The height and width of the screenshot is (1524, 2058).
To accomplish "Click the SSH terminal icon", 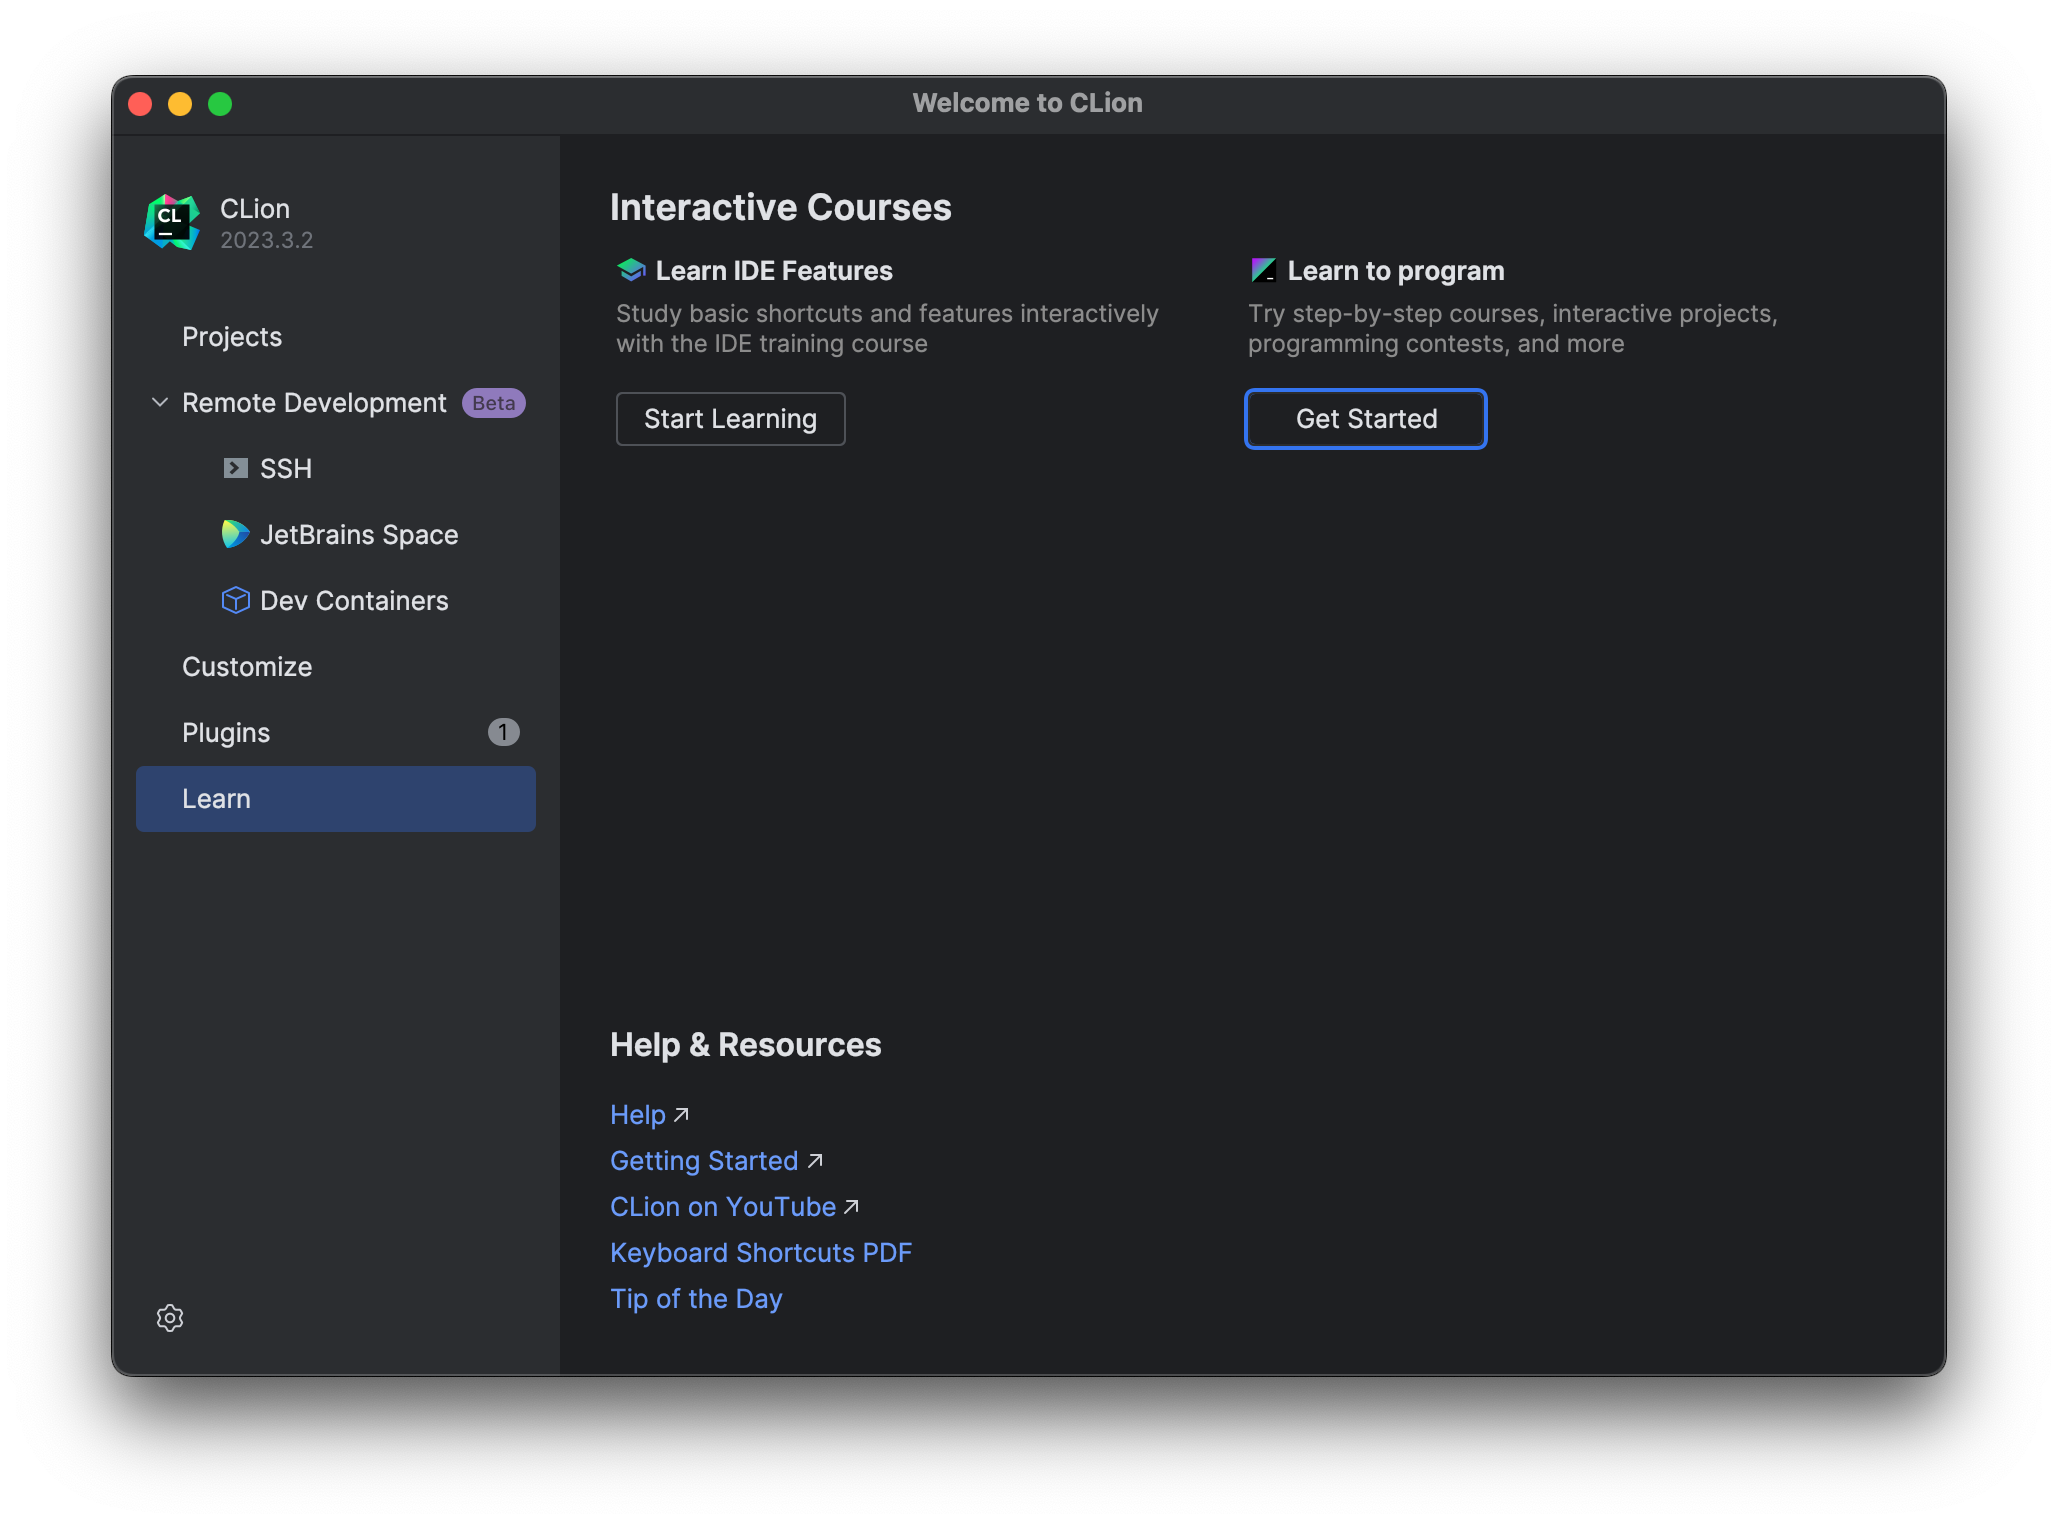I will (x=235, y=468).
